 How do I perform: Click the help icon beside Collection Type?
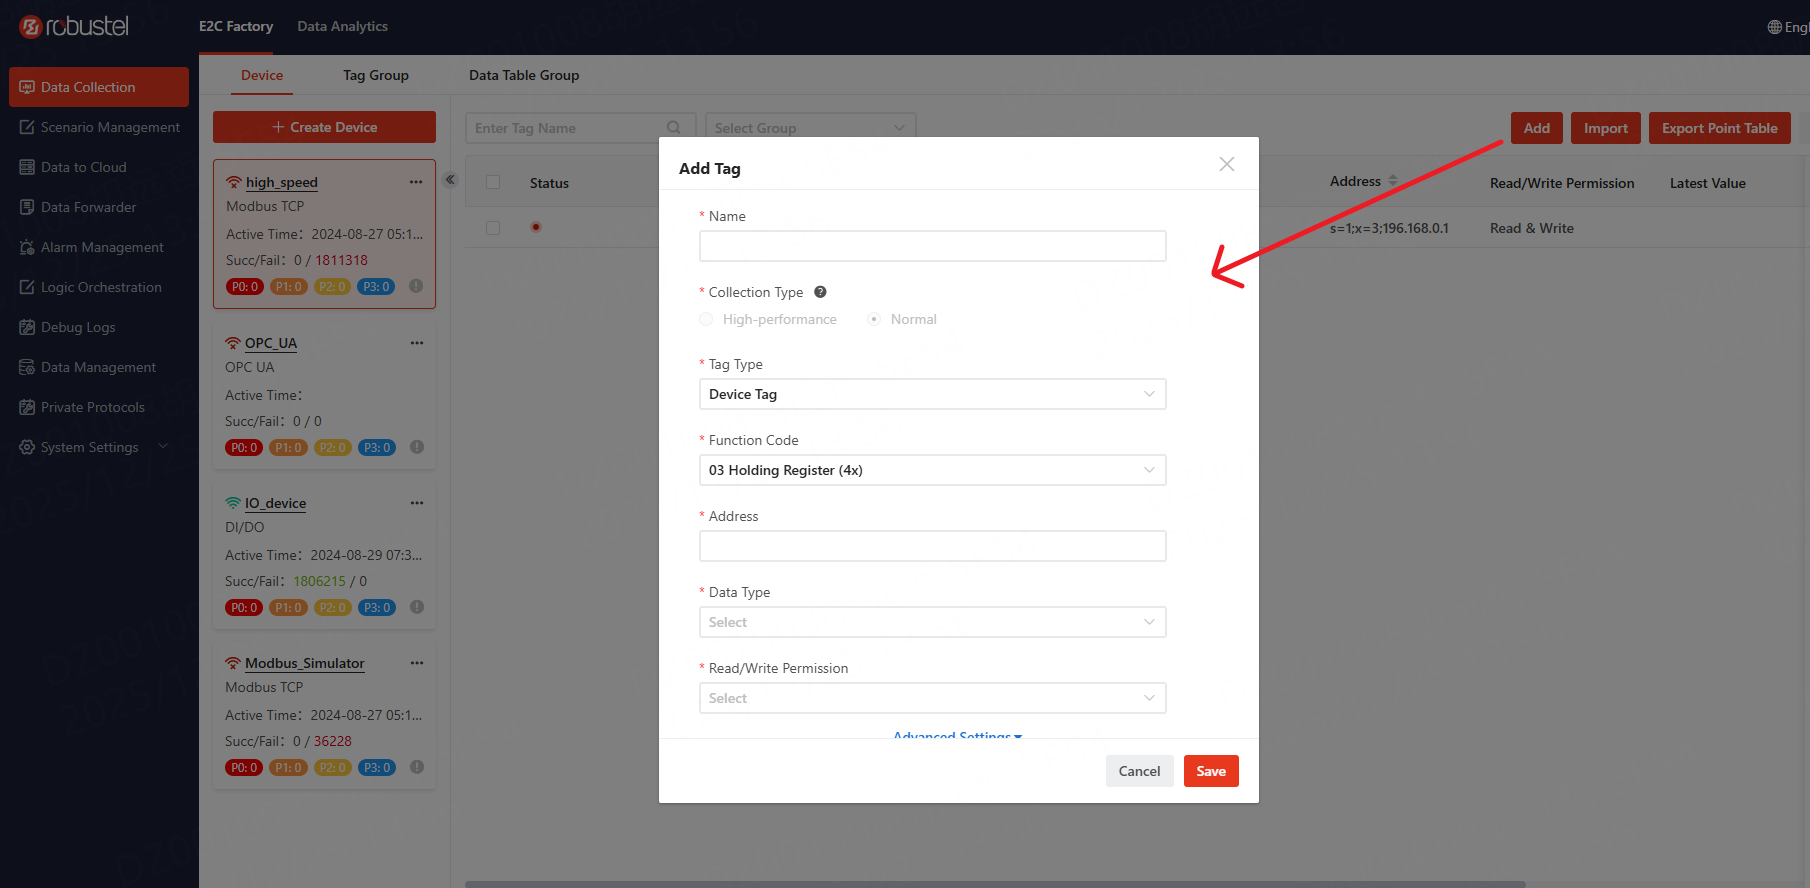tap(820, 292)
